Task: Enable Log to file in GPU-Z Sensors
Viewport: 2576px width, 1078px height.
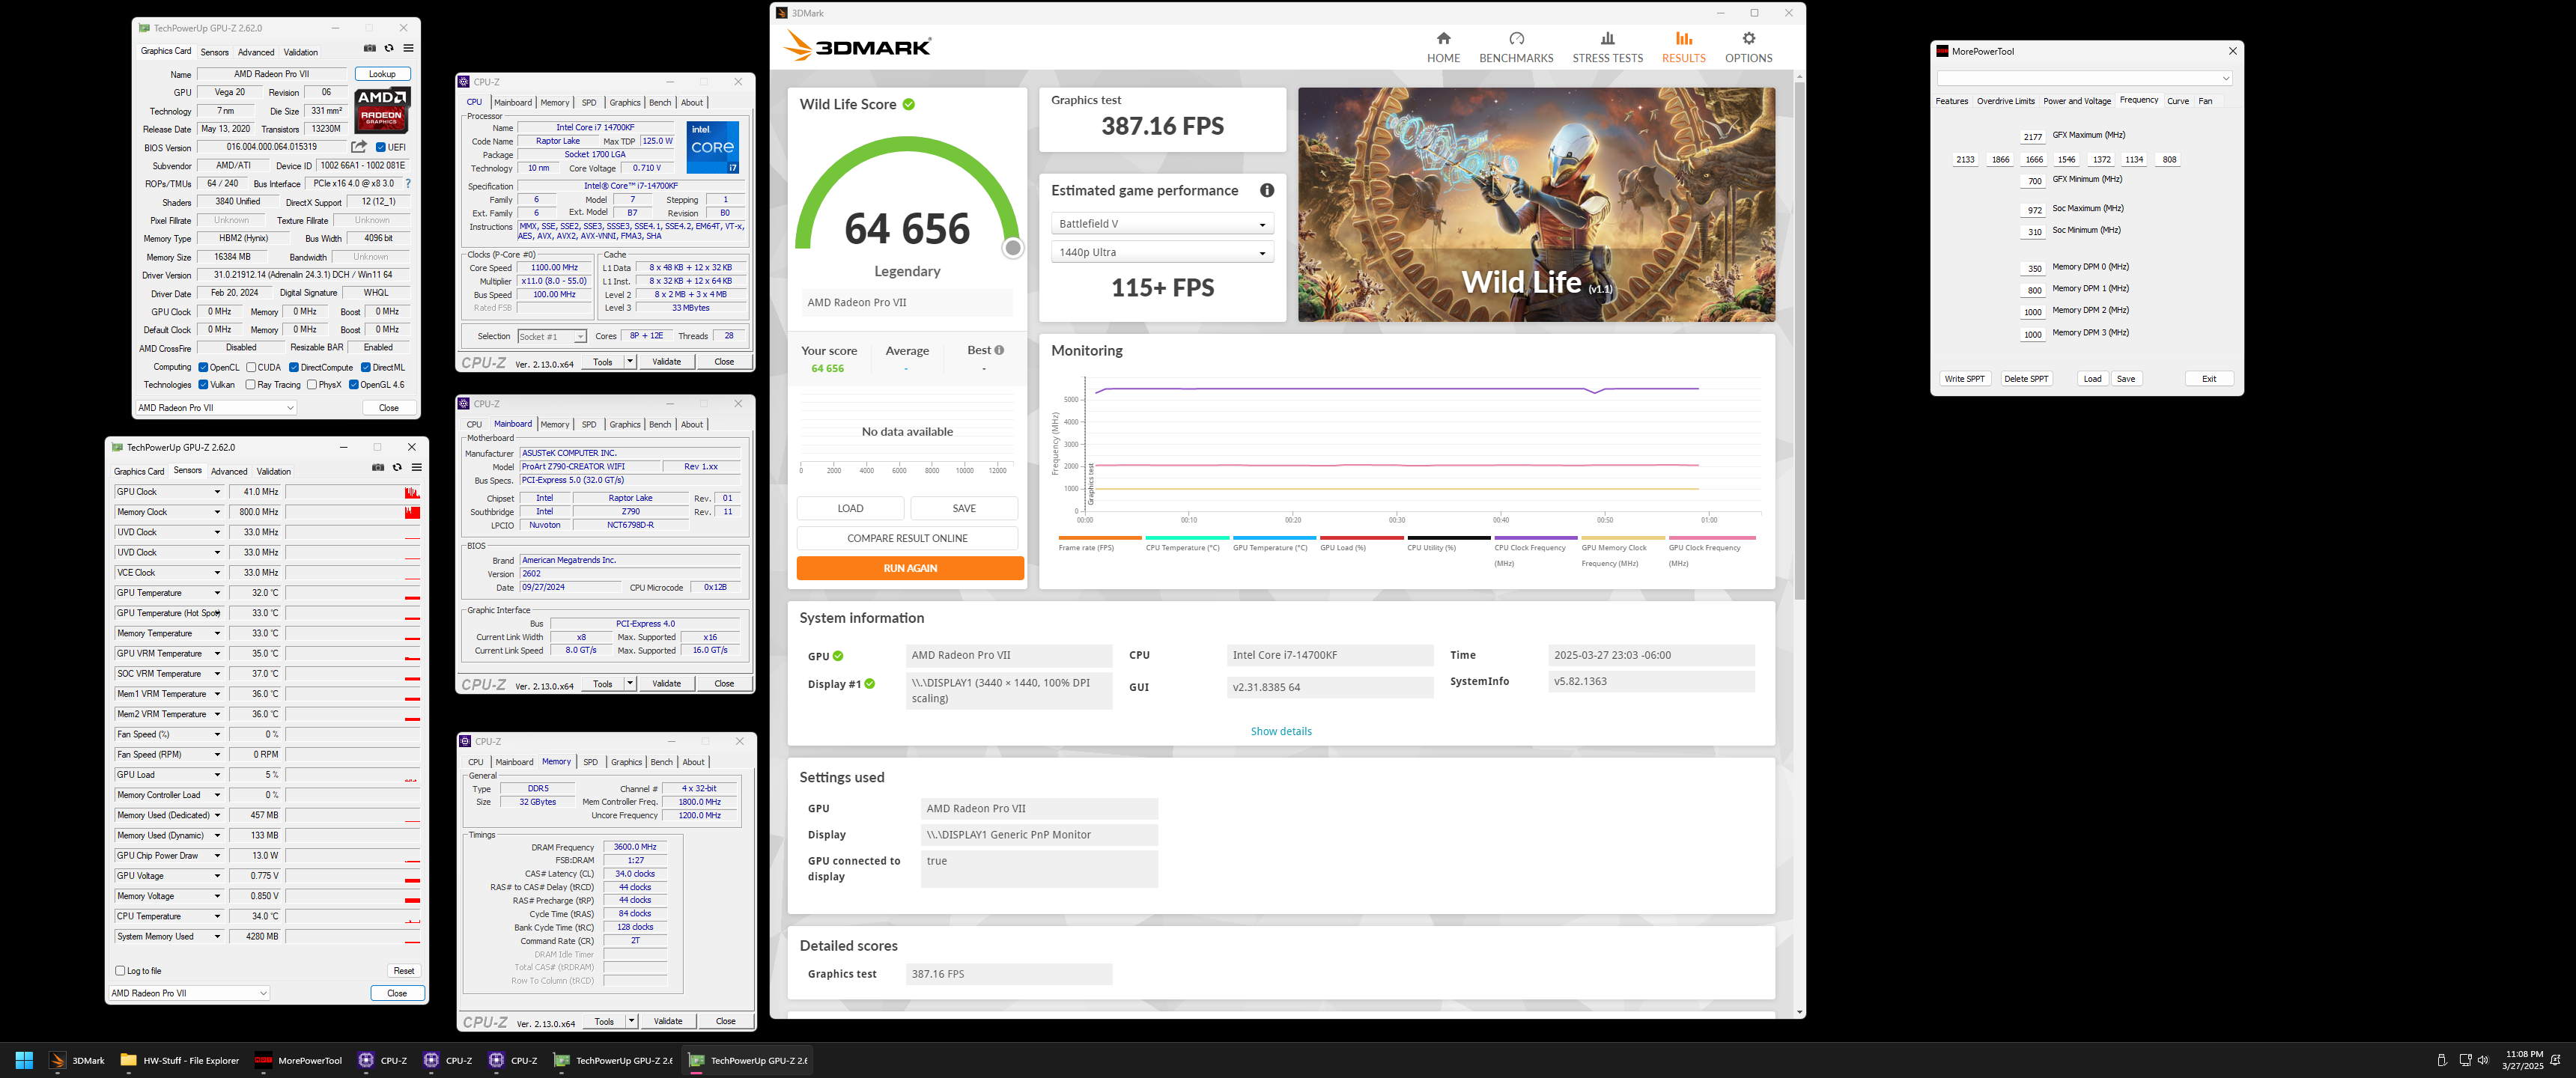Action: pyautogui.click(x=120, y=970)
